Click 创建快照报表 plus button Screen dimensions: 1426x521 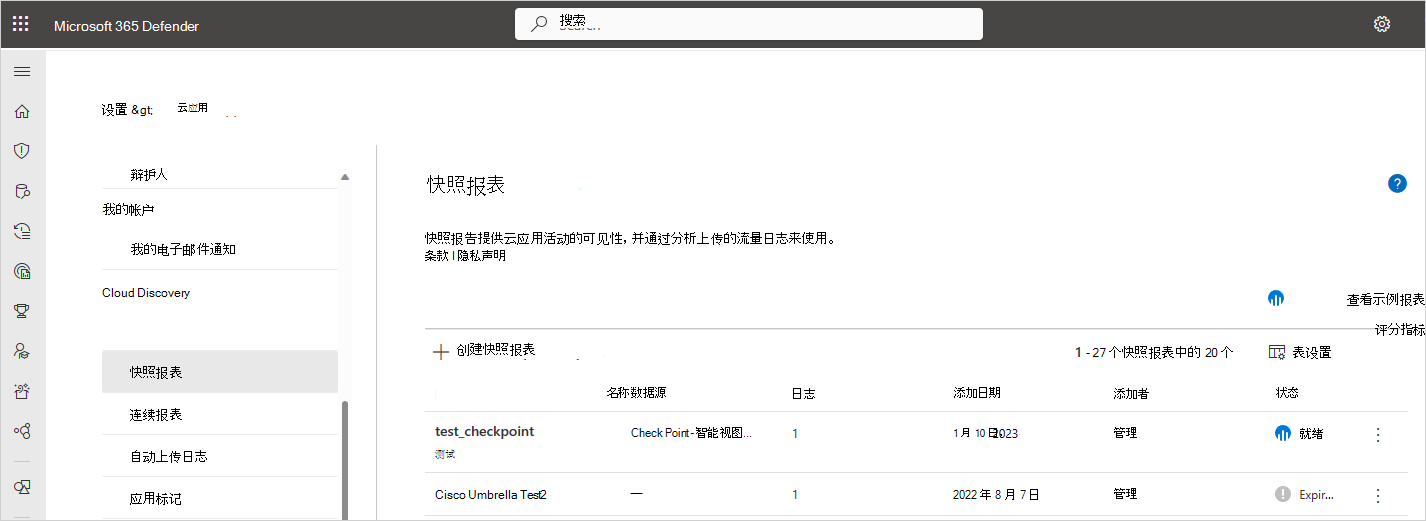pos(484,350)
